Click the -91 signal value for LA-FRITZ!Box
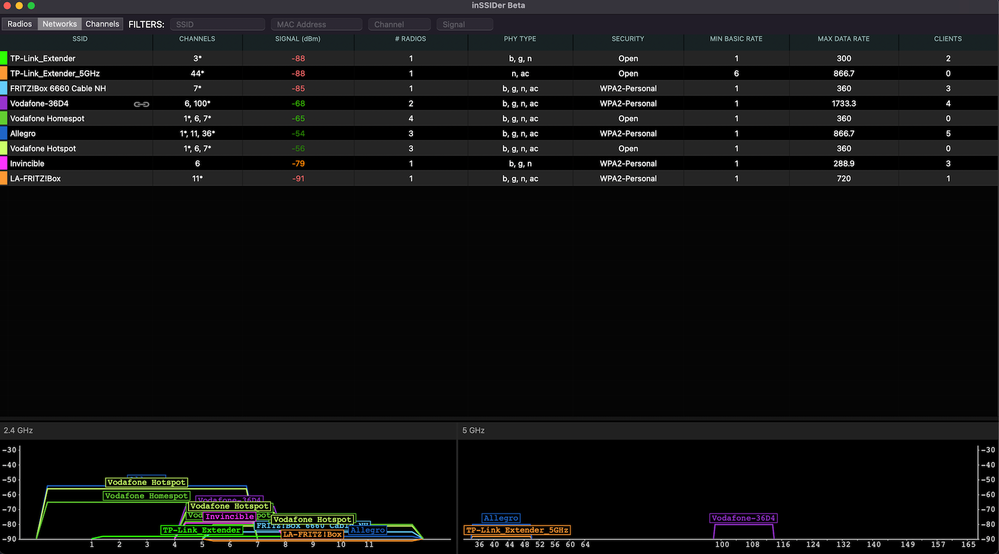This screenshot has width=999, height=554. coord(298,179)
